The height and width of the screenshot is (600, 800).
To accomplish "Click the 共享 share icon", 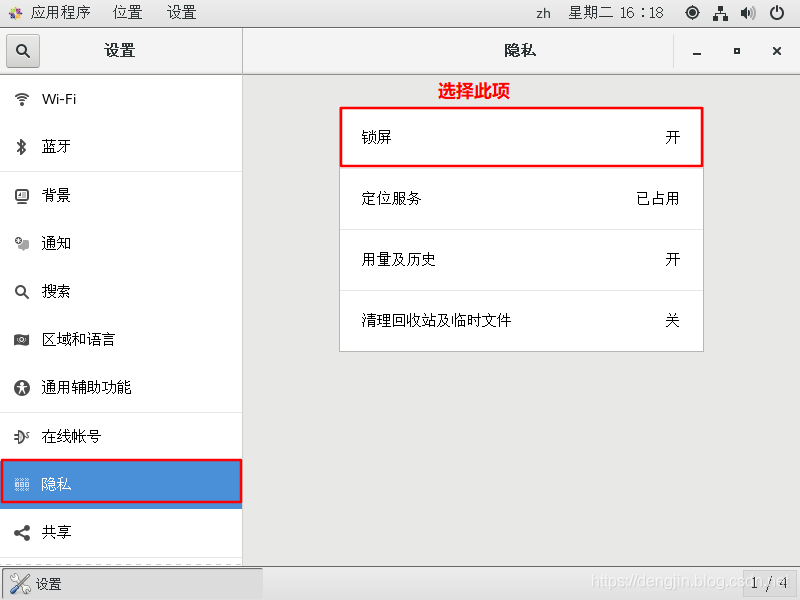I will point(21,533).
